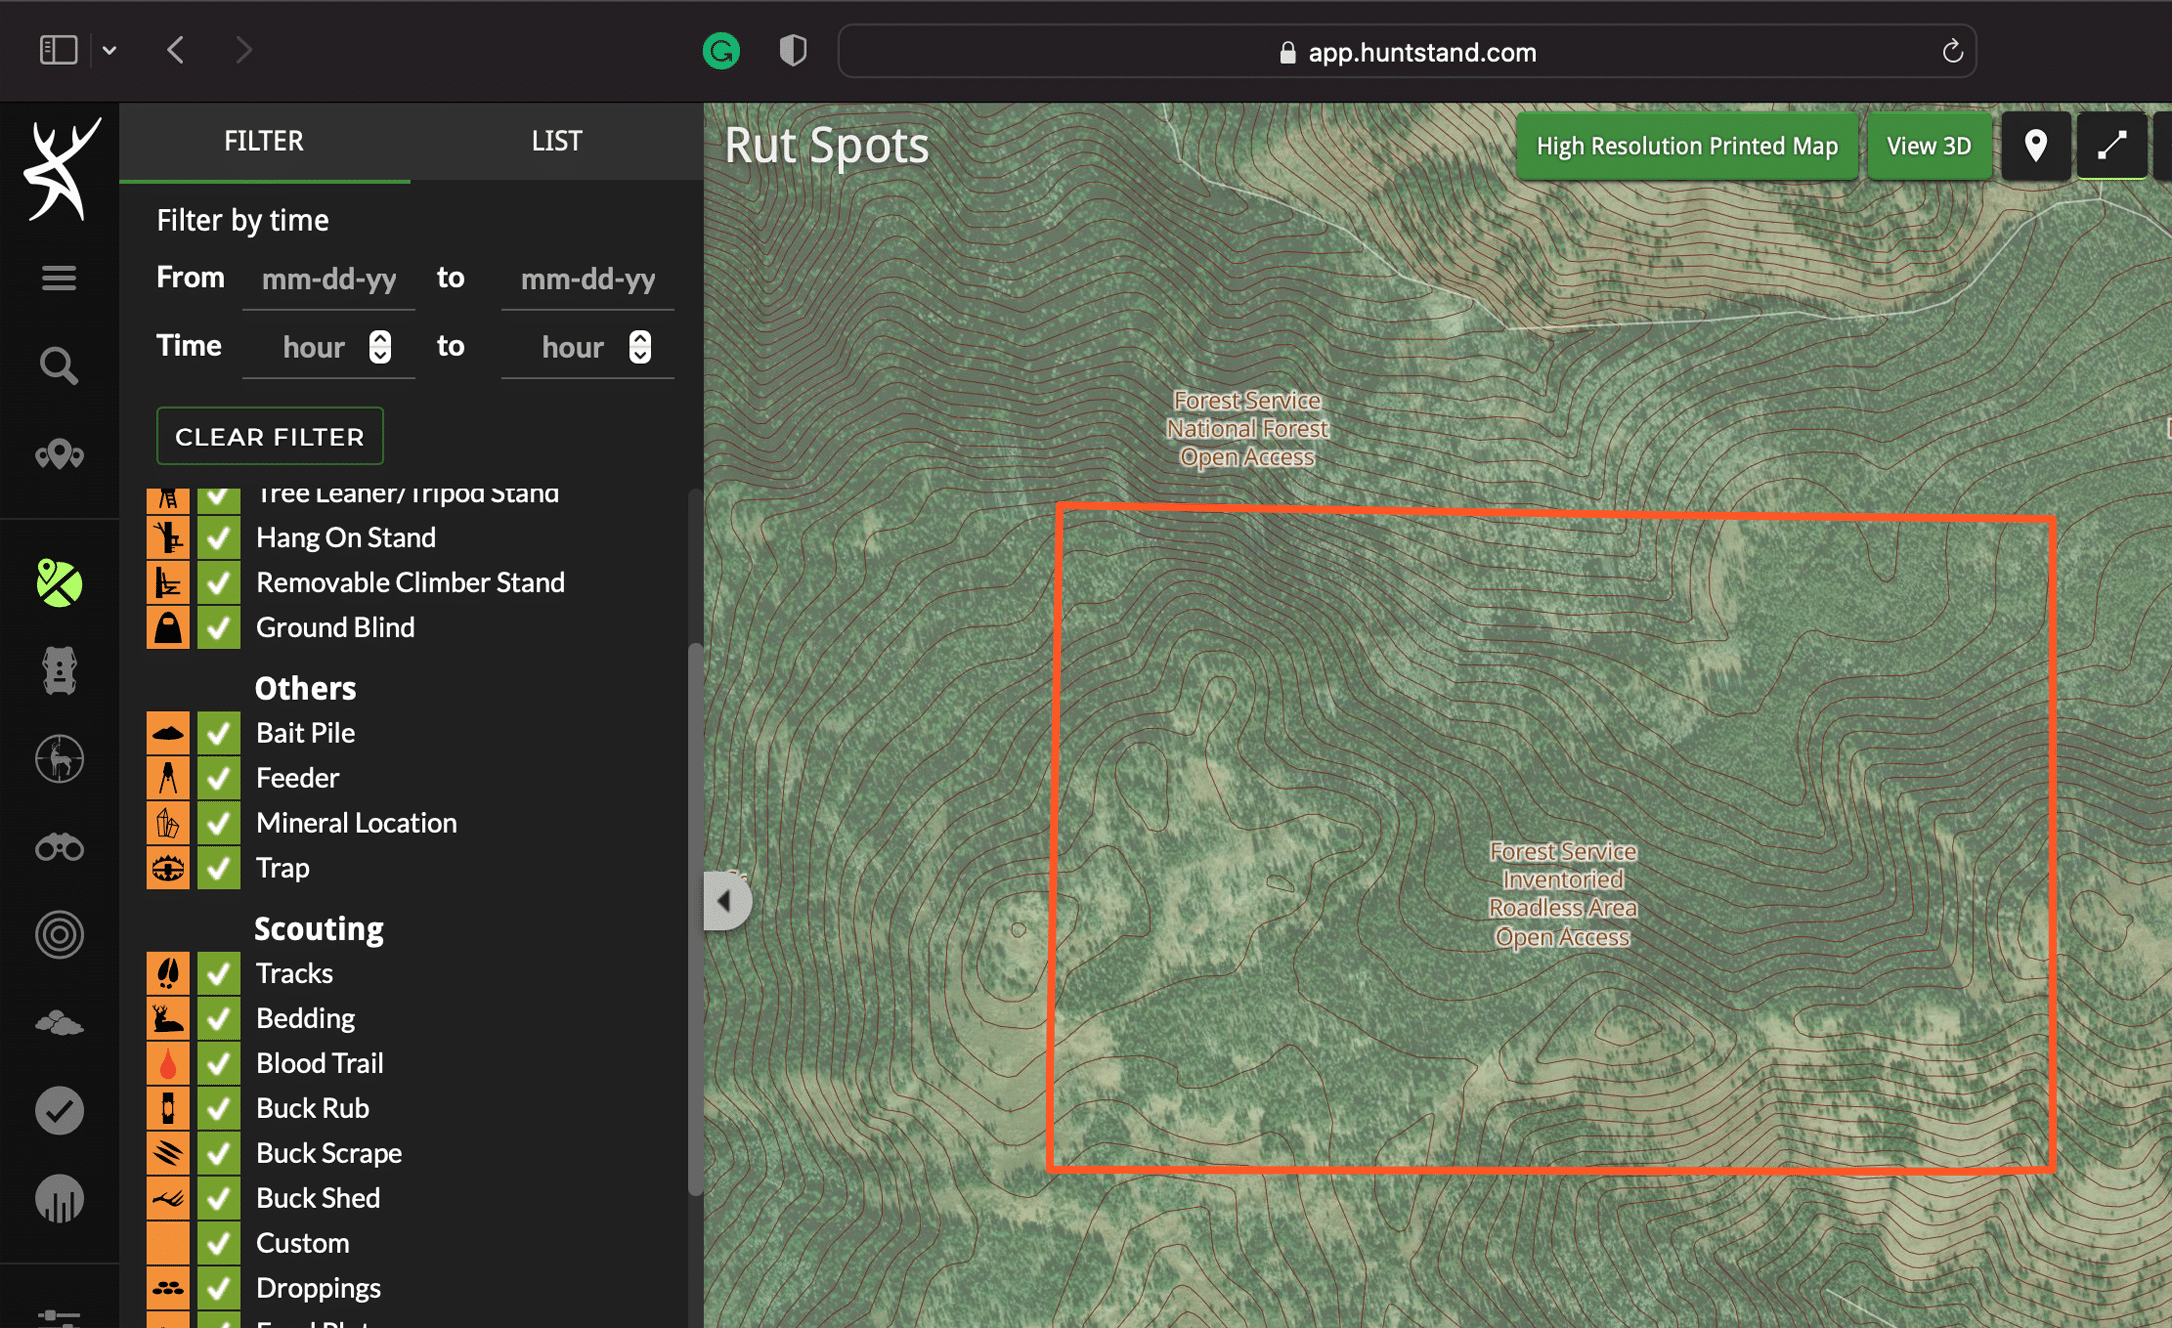Click the HuntStand deer logo

pyautogui.click(x=62, y=168)
